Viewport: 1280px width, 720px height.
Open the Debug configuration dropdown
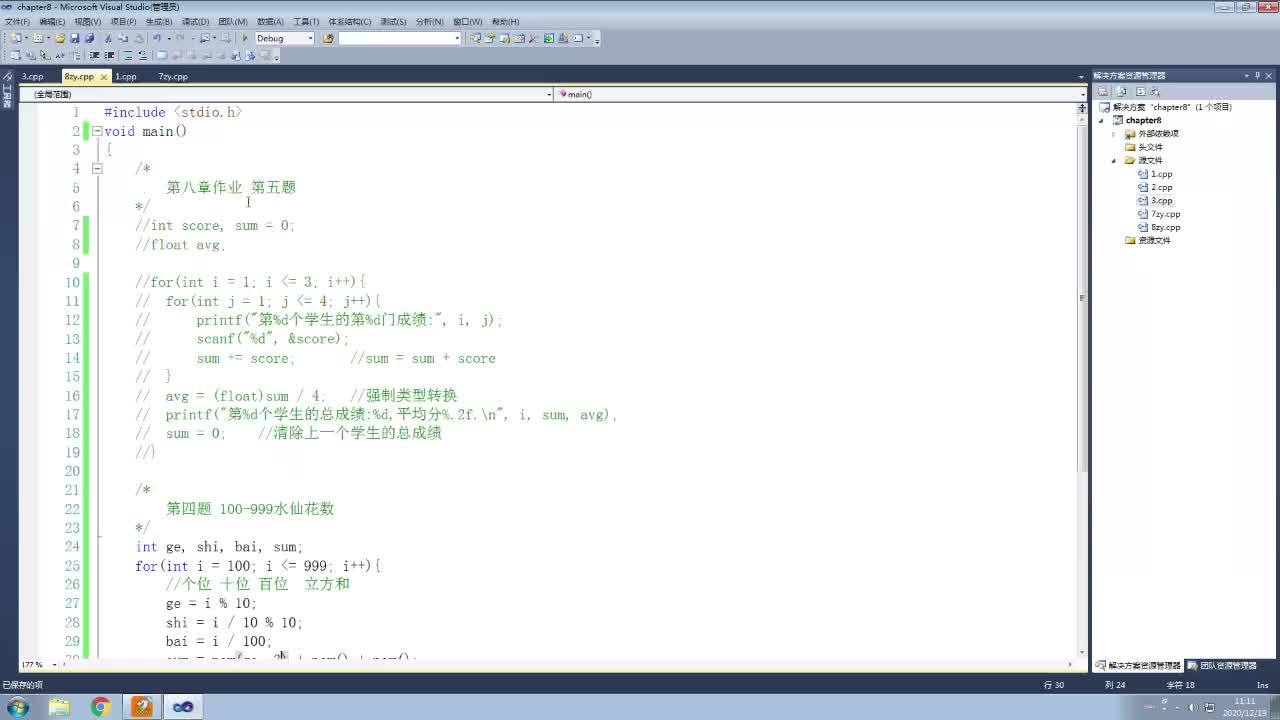[310, 38]
